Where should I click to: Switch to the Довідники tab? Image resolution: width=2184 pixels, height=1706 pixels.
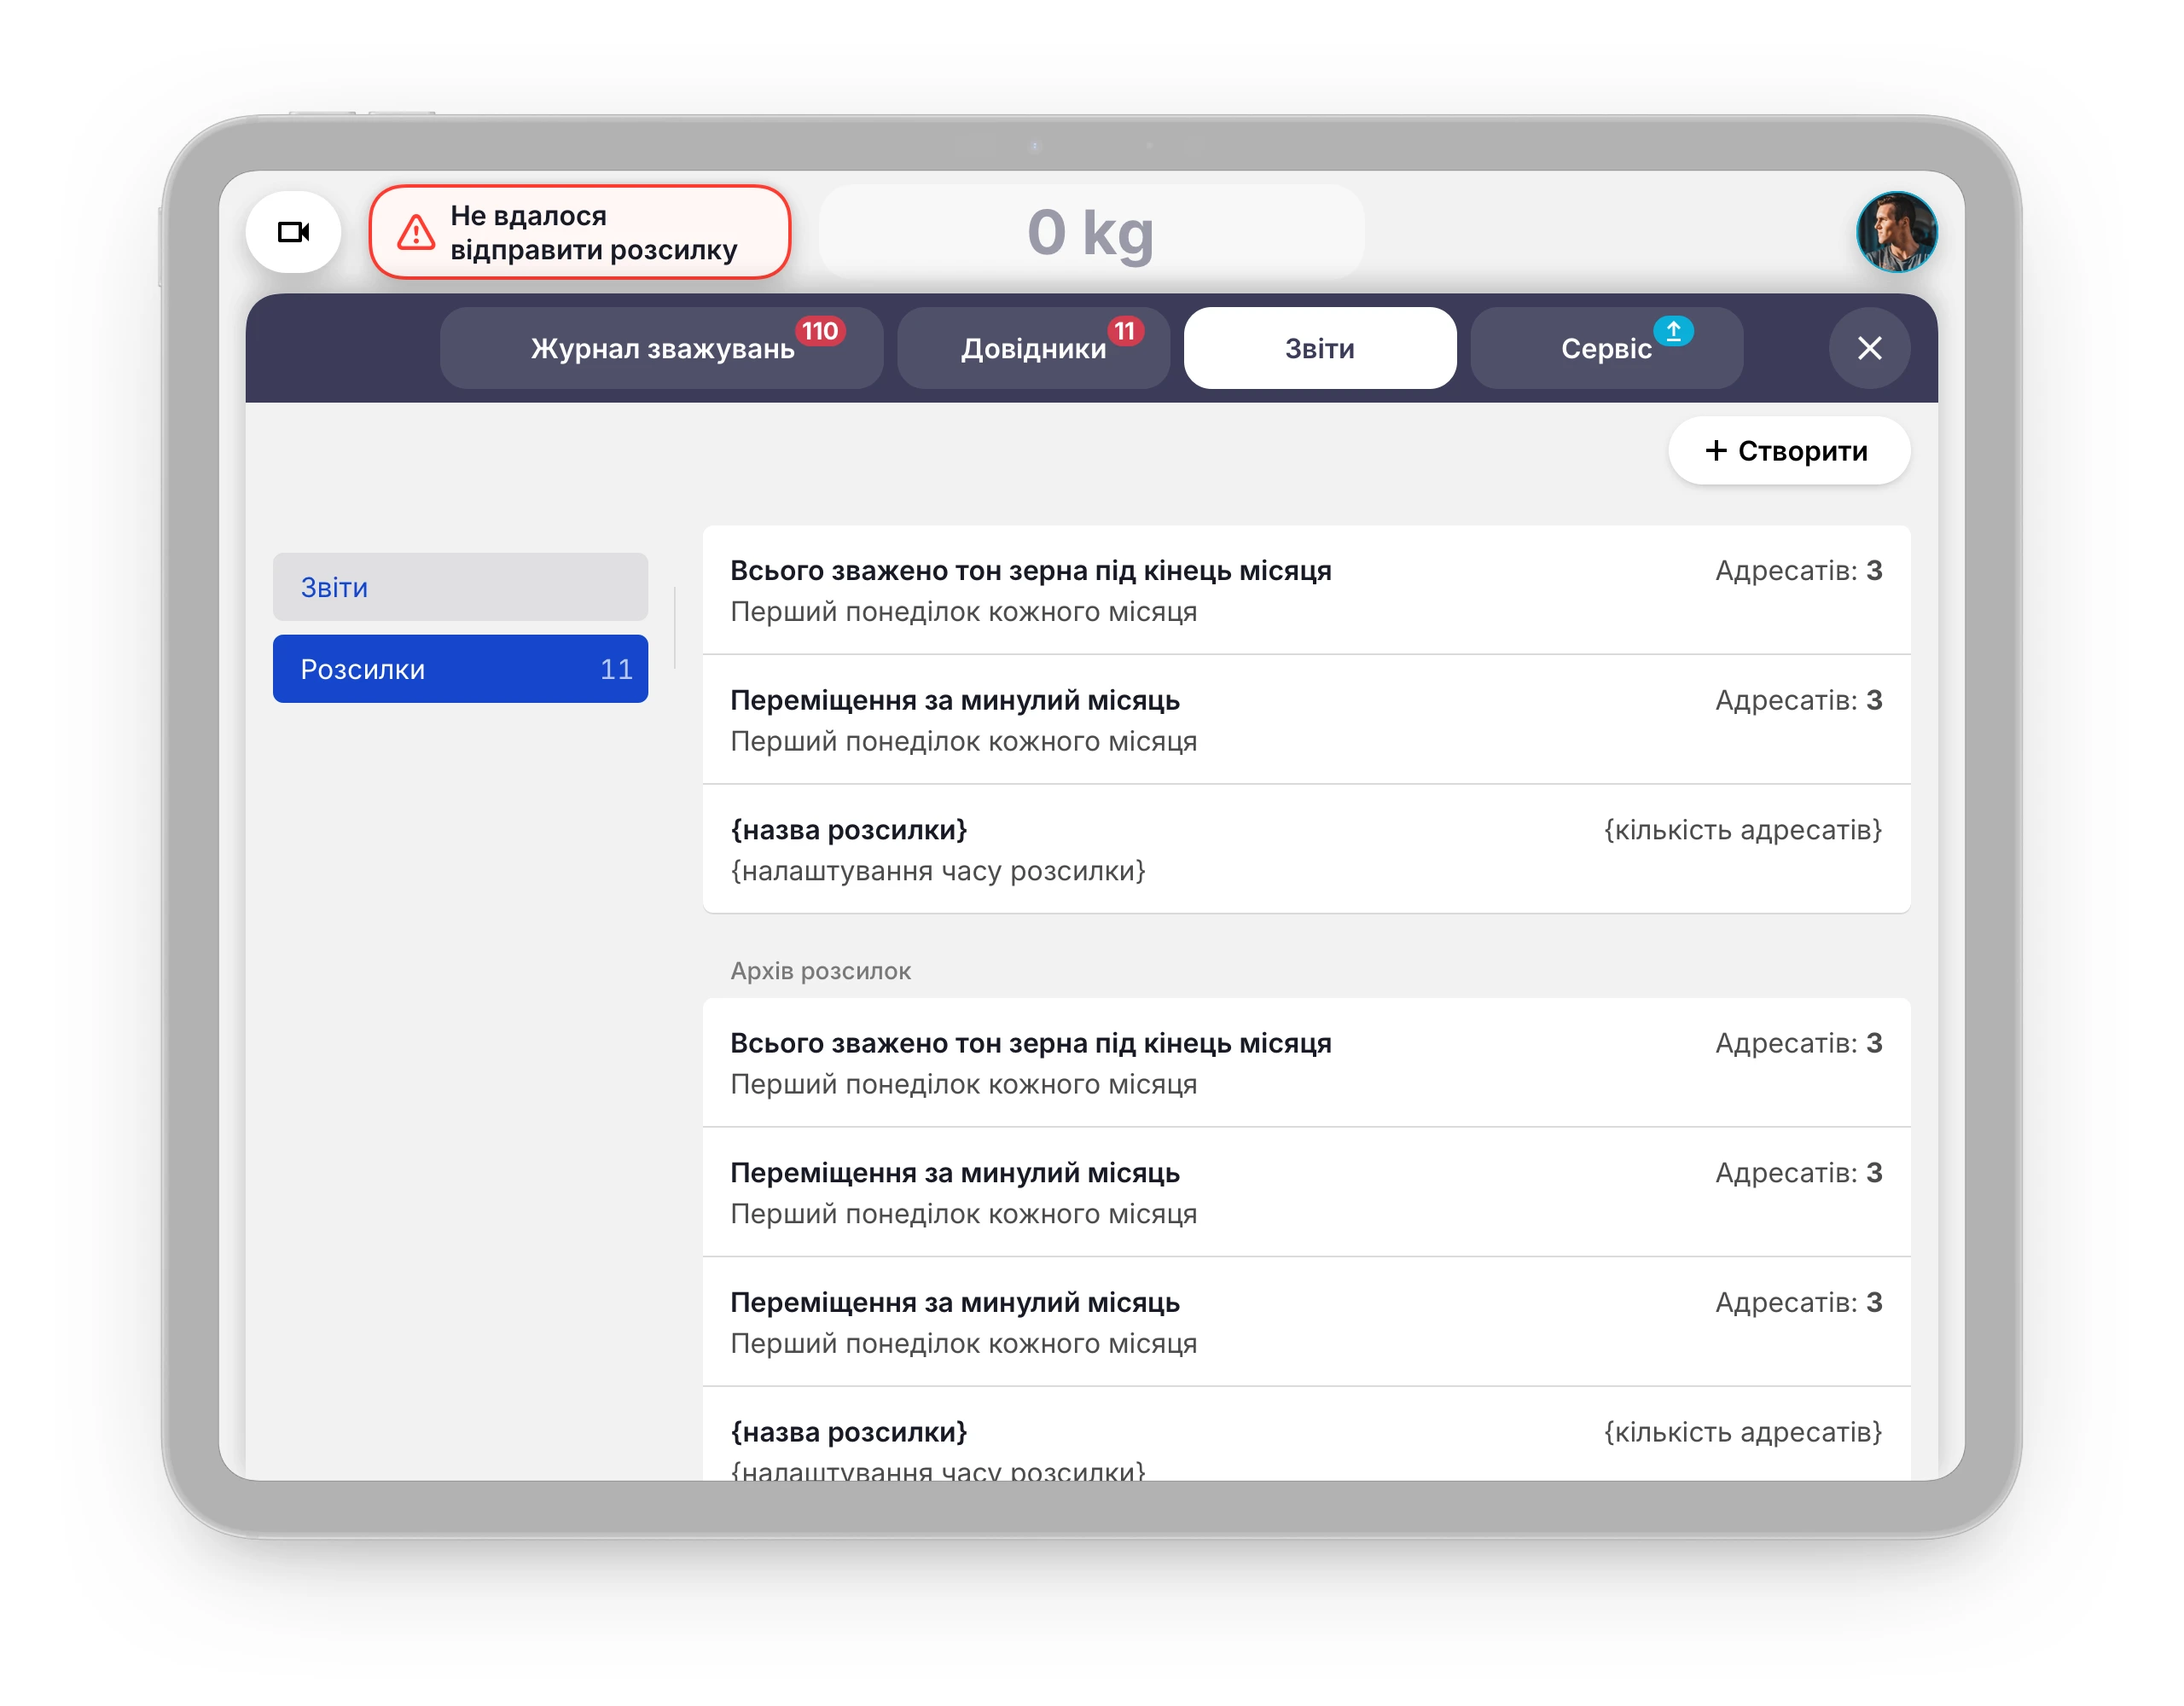click(1033, 349)
